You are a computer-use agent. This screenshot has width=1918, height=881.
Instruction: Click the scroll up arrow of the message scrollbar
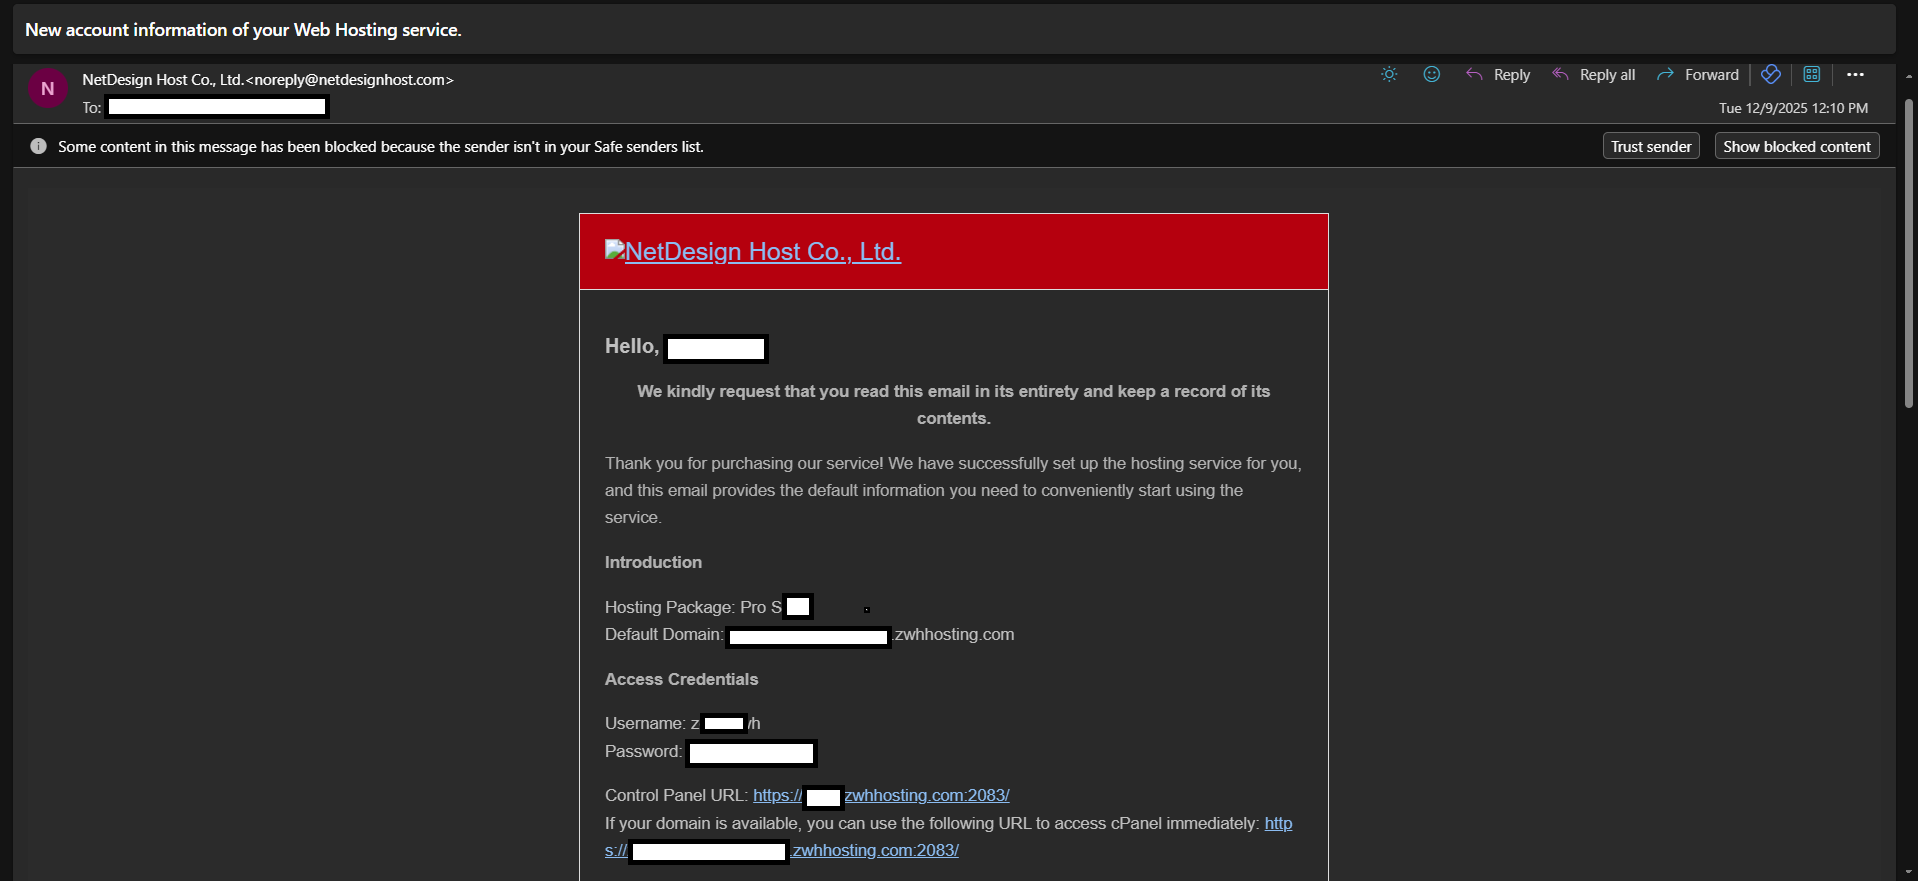tap(1908, 76)
